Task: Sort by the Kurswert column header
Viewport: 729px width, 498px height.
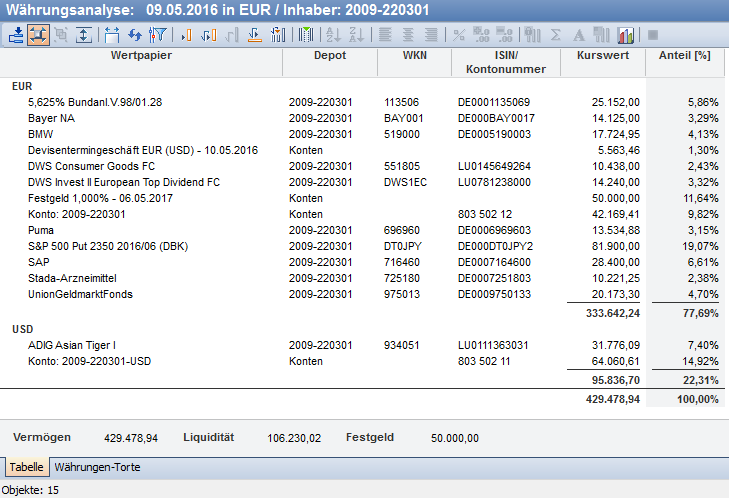Action: [603, 55]
